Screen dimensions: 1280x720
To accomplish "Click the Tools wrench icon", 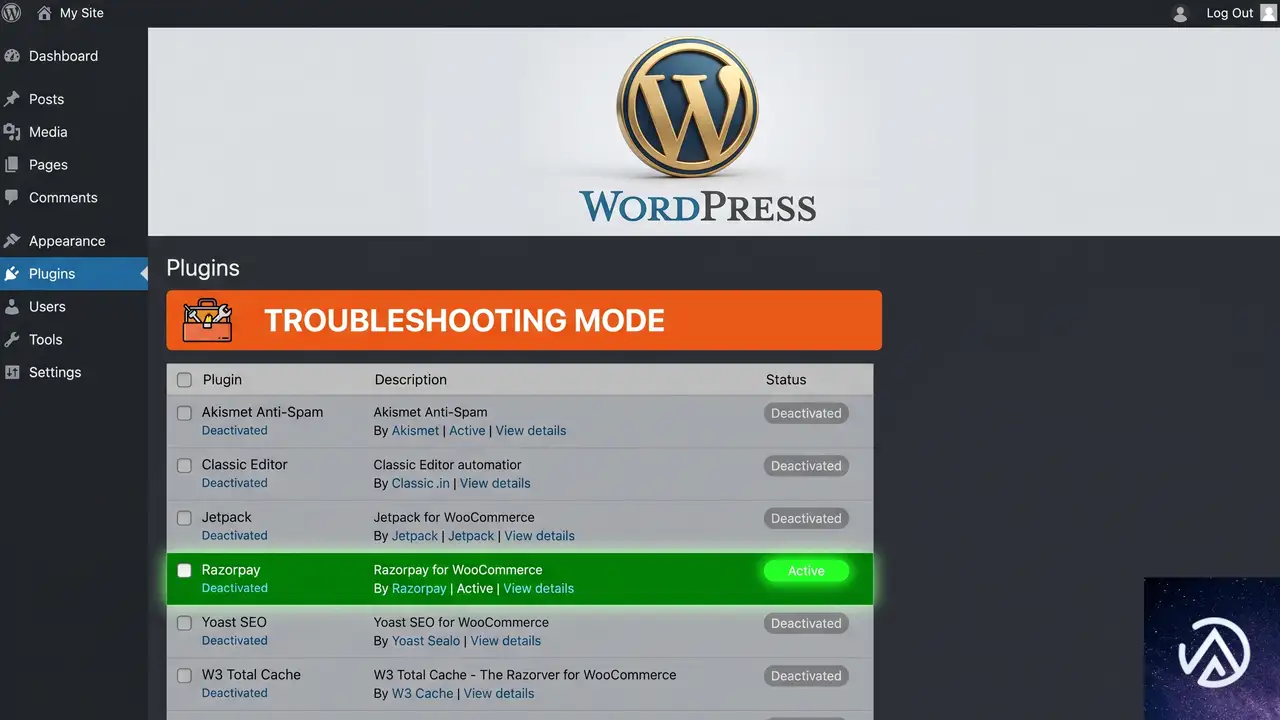I will [x=12, y=339].
